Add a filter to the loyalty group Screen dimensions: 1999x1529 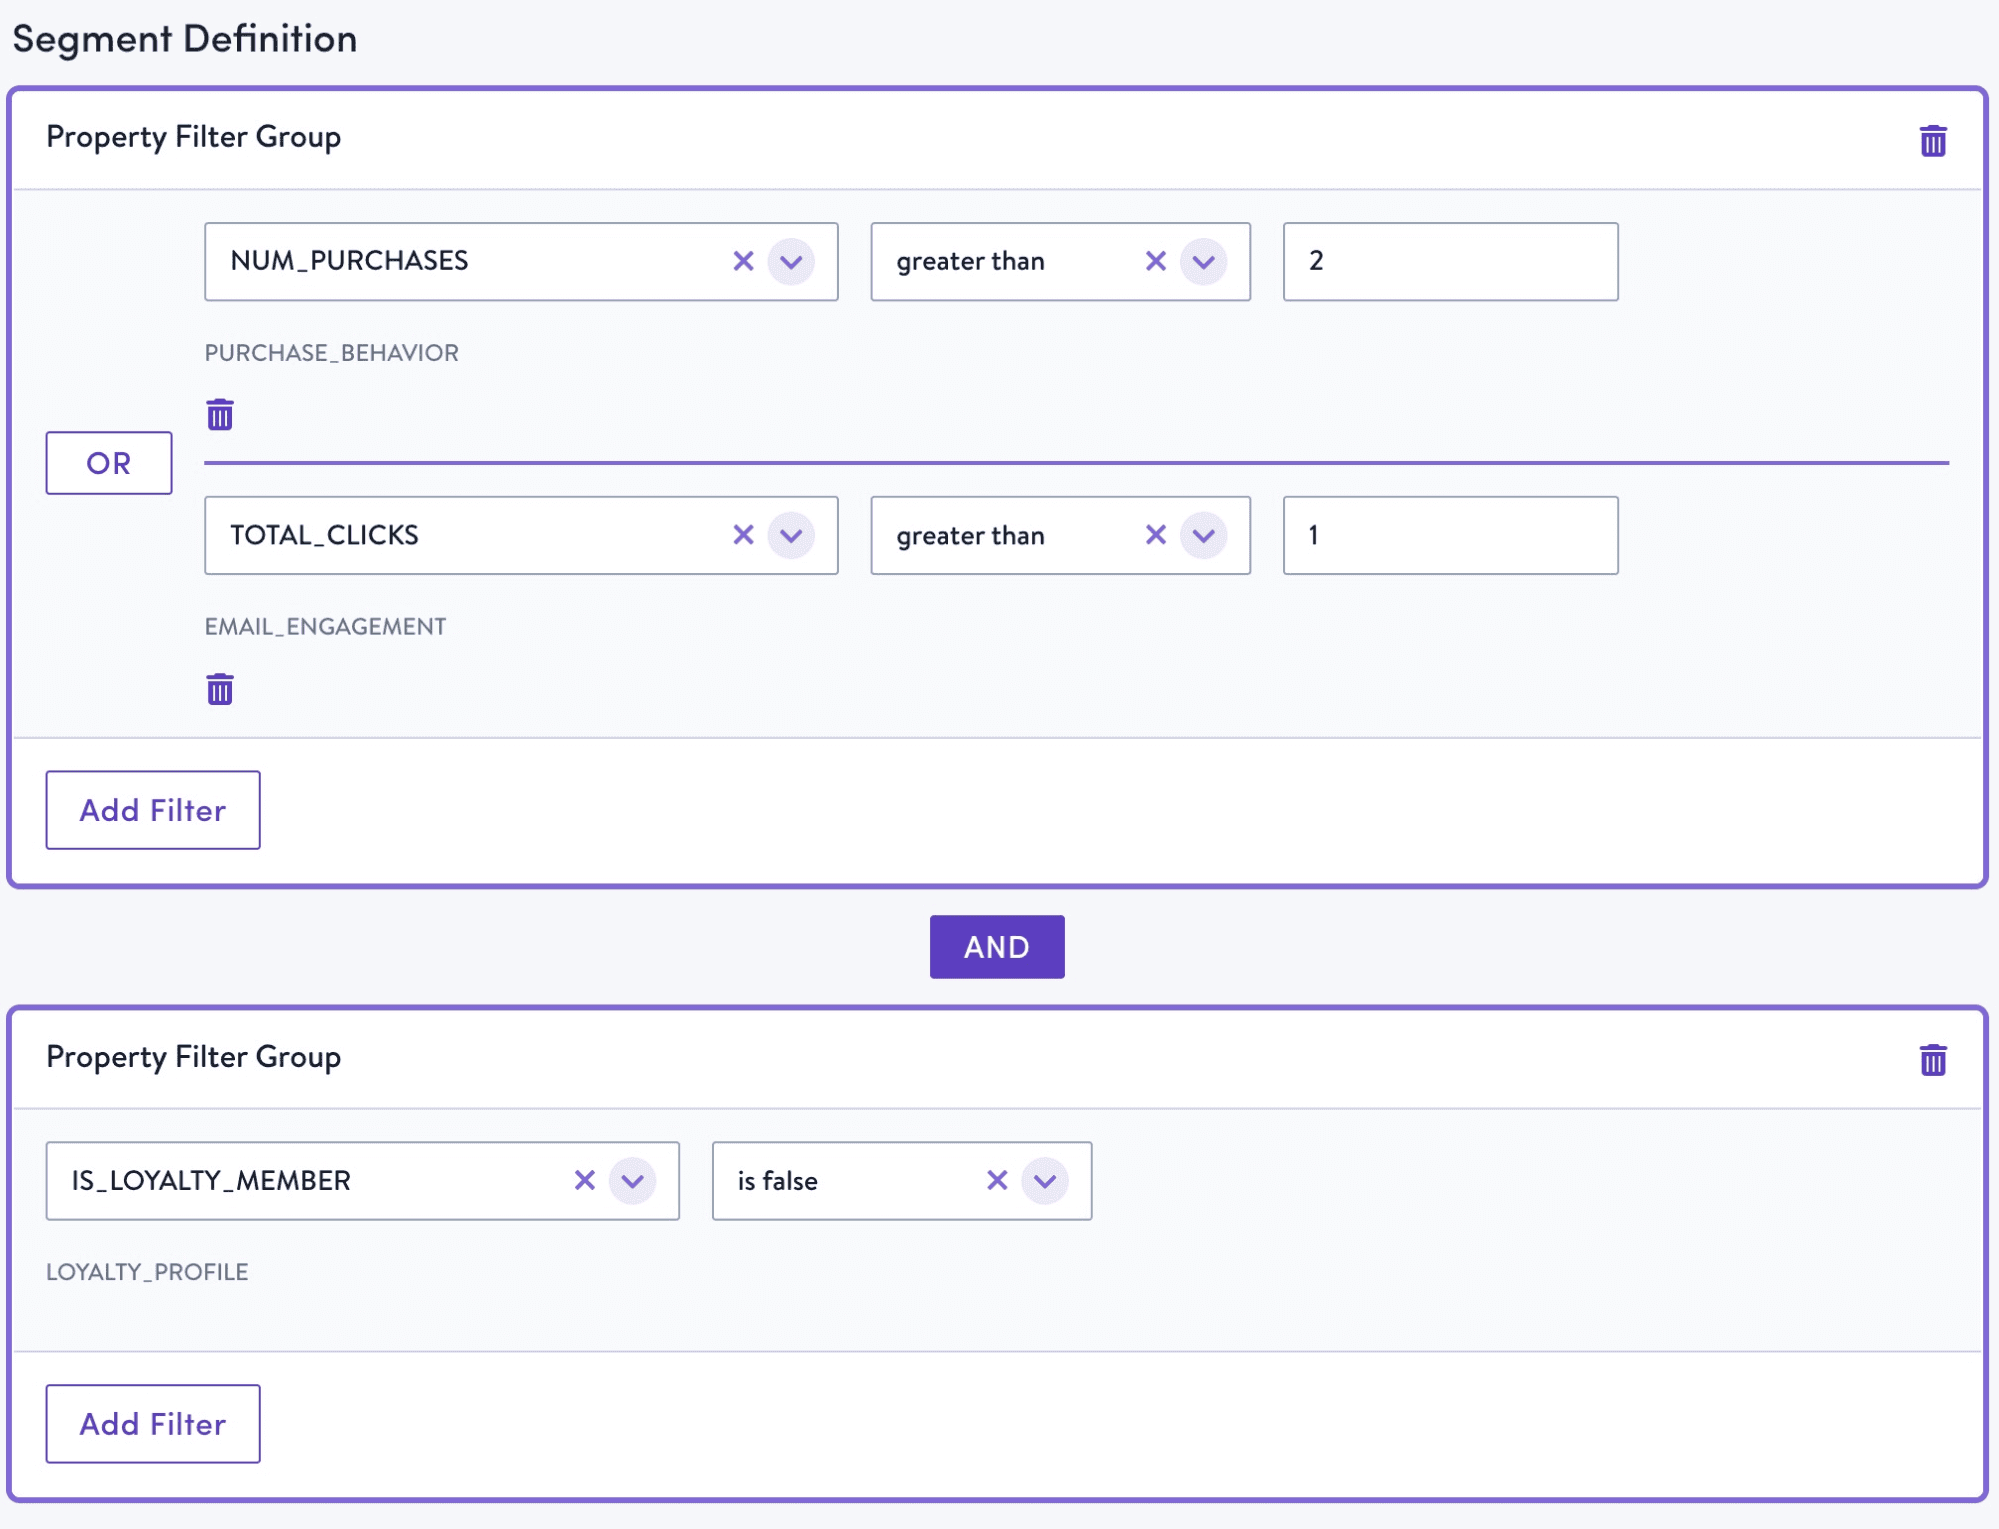[152, 1424]
